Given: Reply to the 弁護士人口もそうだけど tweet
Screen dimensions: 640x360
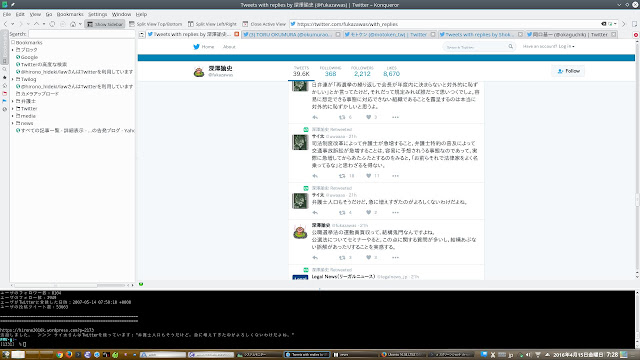Looking at the screenshot, I should [315, 213].
